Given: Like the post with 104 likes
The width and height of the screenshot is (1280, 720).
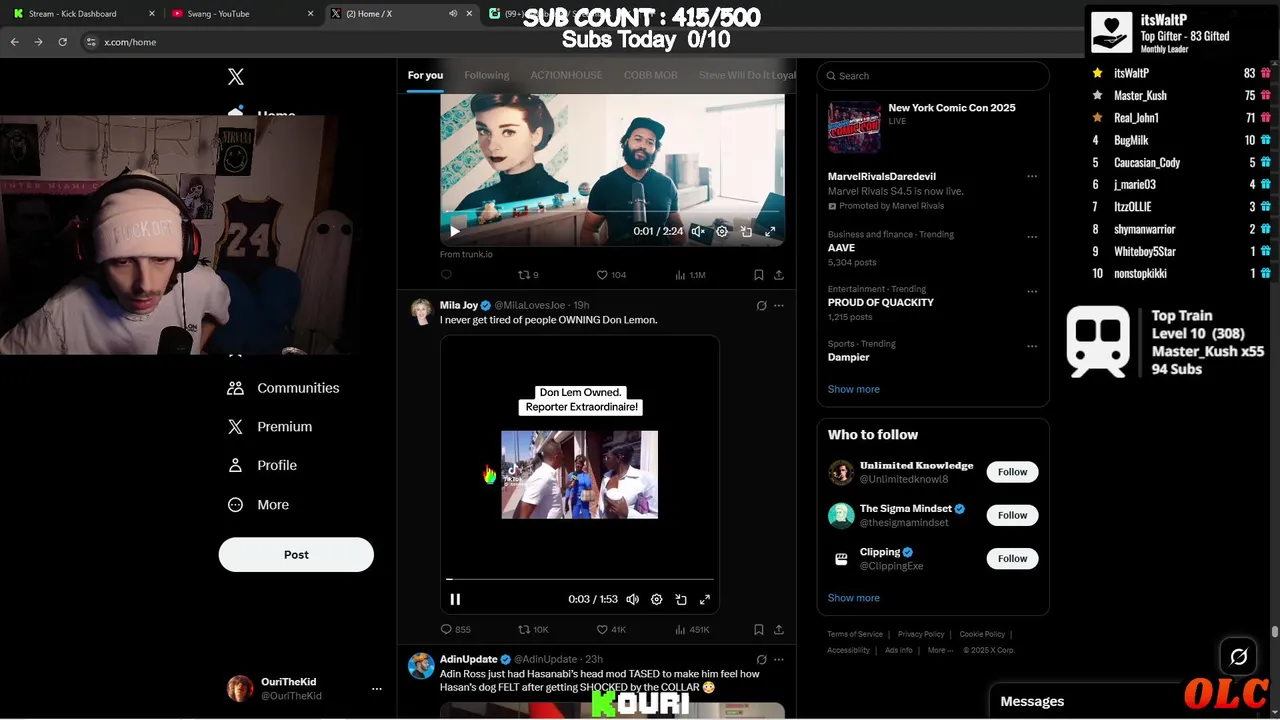Looking at the screenshot, I should click(x=611, y=275).
